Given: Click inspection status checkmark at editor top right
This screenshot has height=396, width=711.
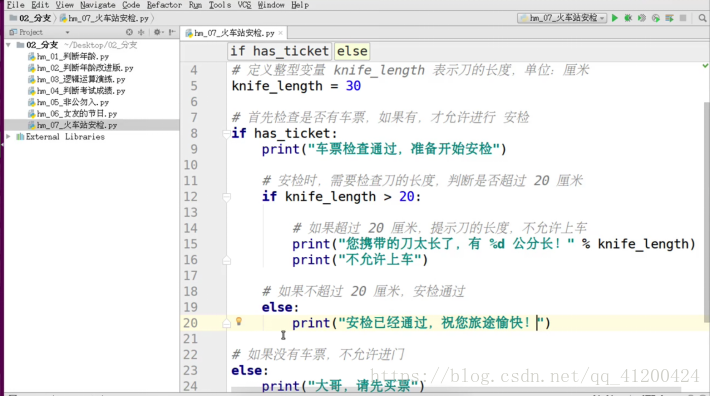Looking at the screenshot, I should coord(705,66).
